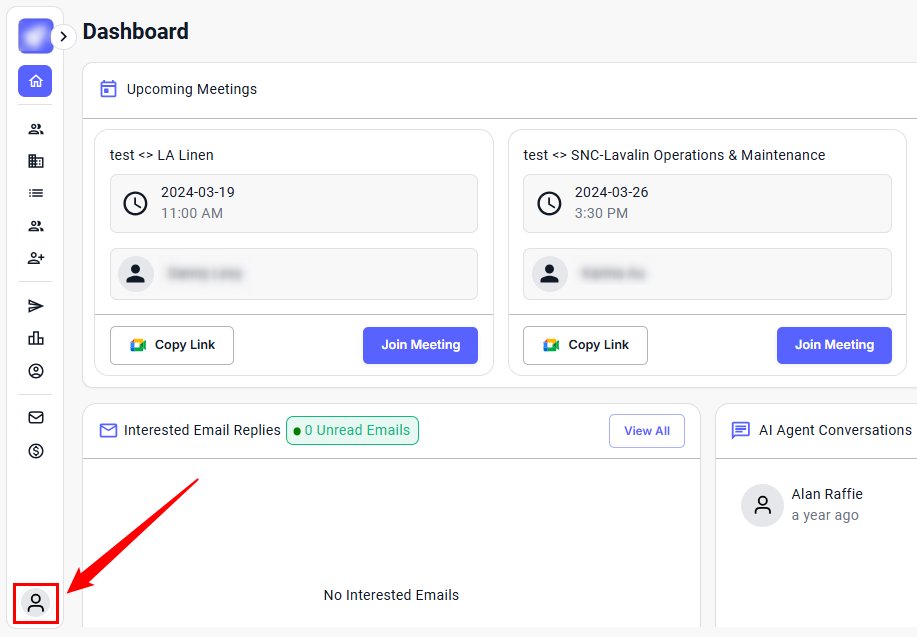Open the list icon in sidebar
This screenshot has height=637, width=917.
36,193
